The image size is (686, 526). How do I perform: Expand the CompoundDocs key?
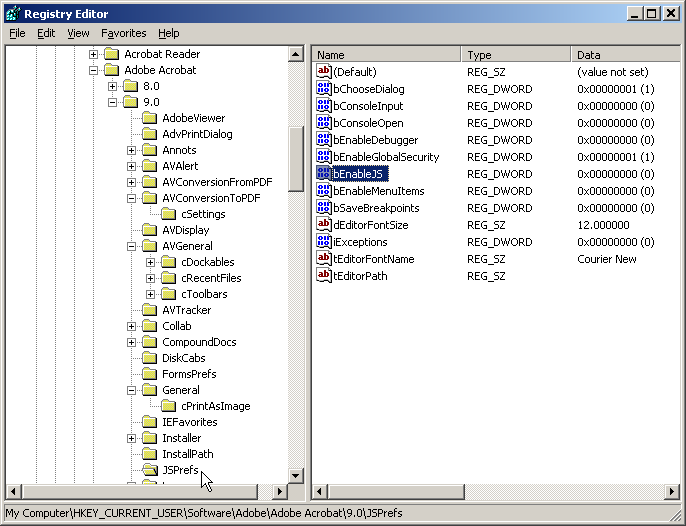pos(131,342)
